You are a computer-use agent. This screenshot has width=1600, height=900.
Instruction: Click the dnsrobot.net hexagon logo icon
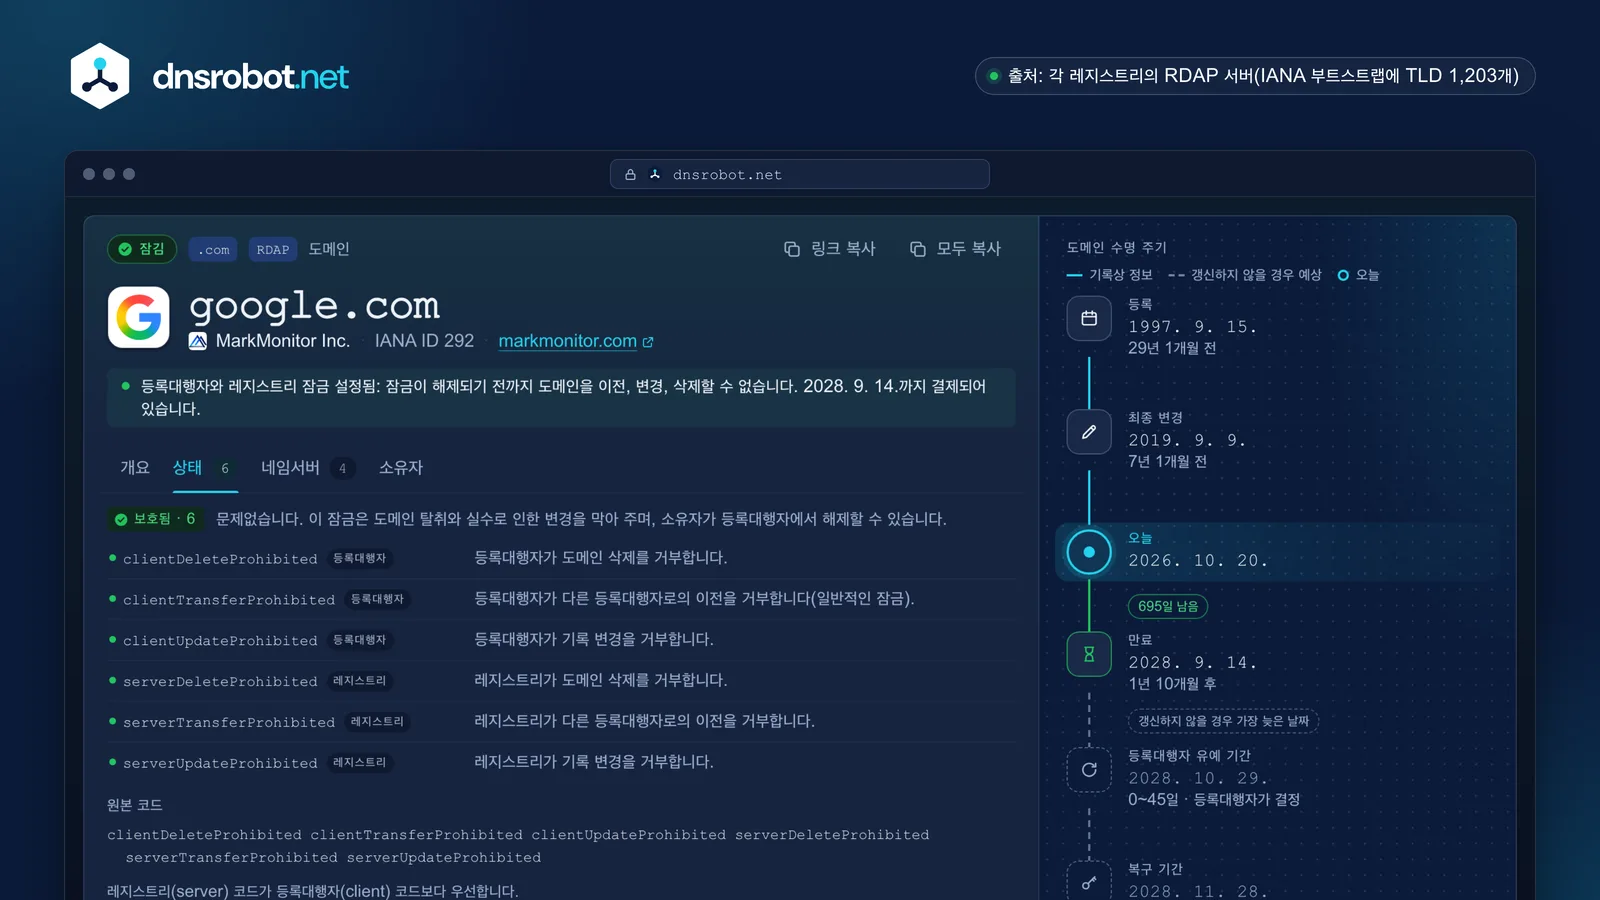(x=100, y=76)
